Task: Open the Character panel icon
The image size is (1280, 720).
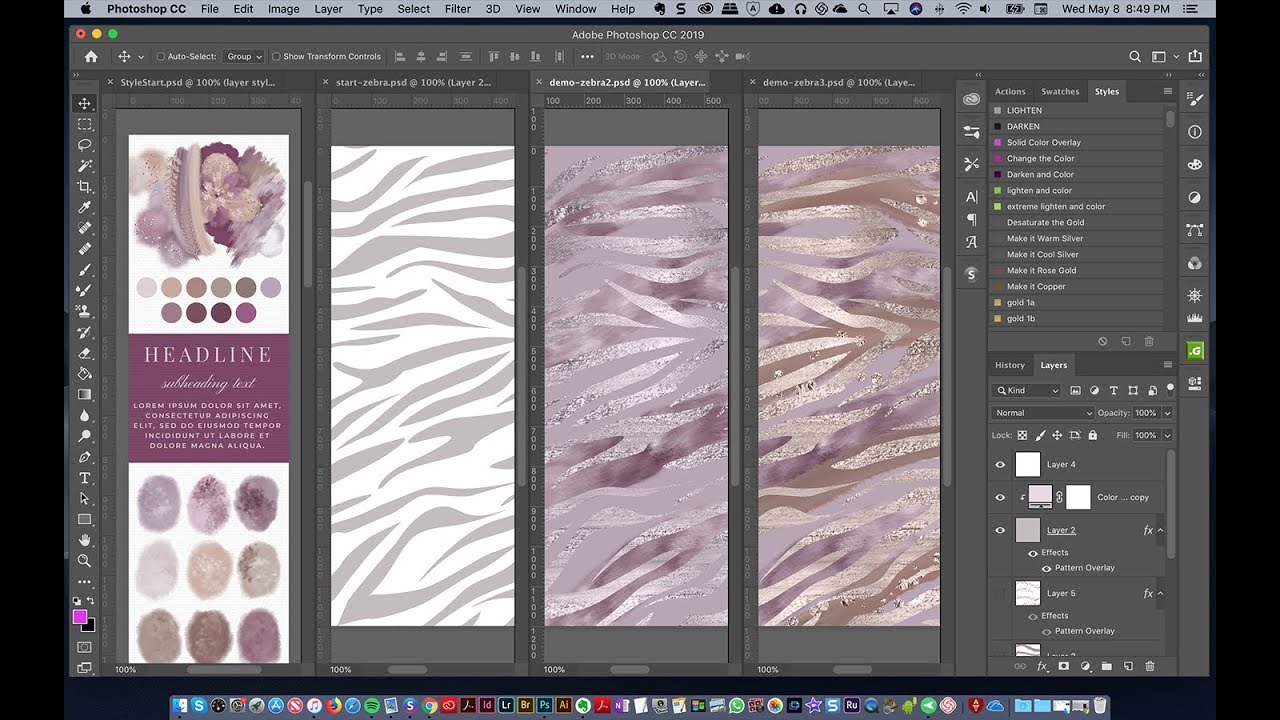Action: (971, 197)
